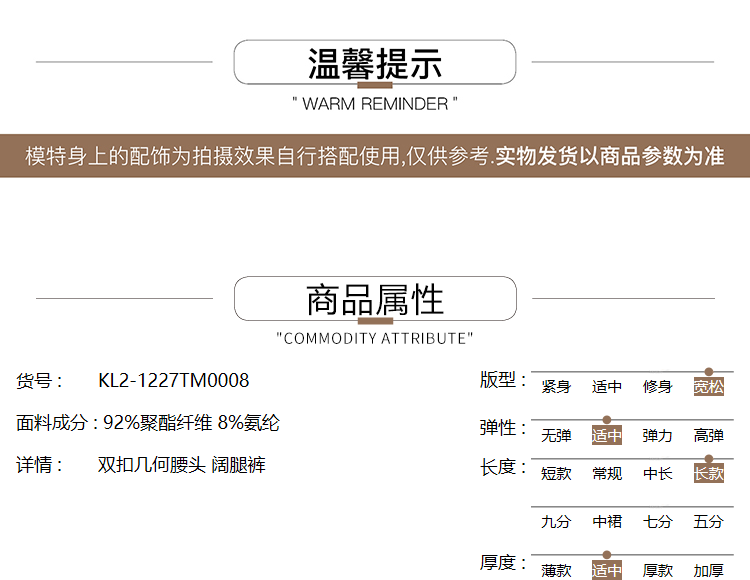This screenshot has width=750, height=580.
Task: Select 高弹 elasticity option
Action: [x=708, y=436]
